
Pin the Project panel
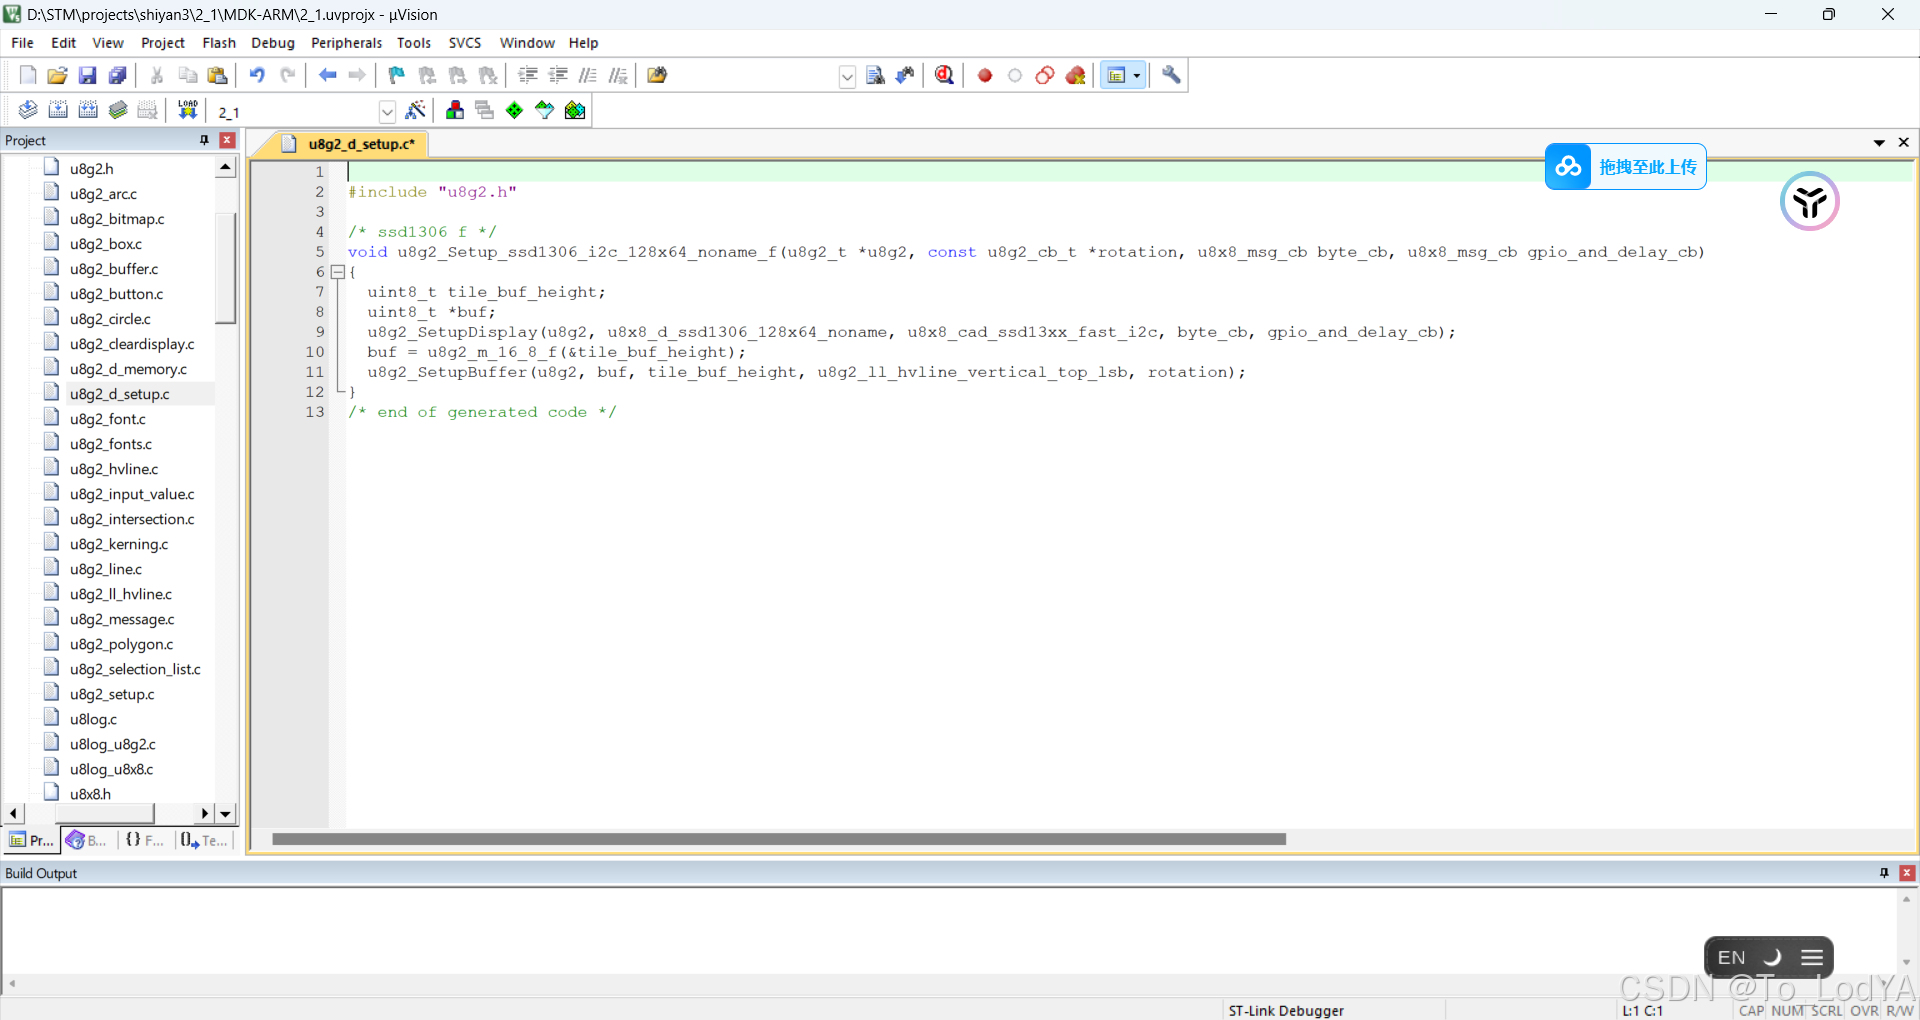pyautogui.click(x=204, y=140)
